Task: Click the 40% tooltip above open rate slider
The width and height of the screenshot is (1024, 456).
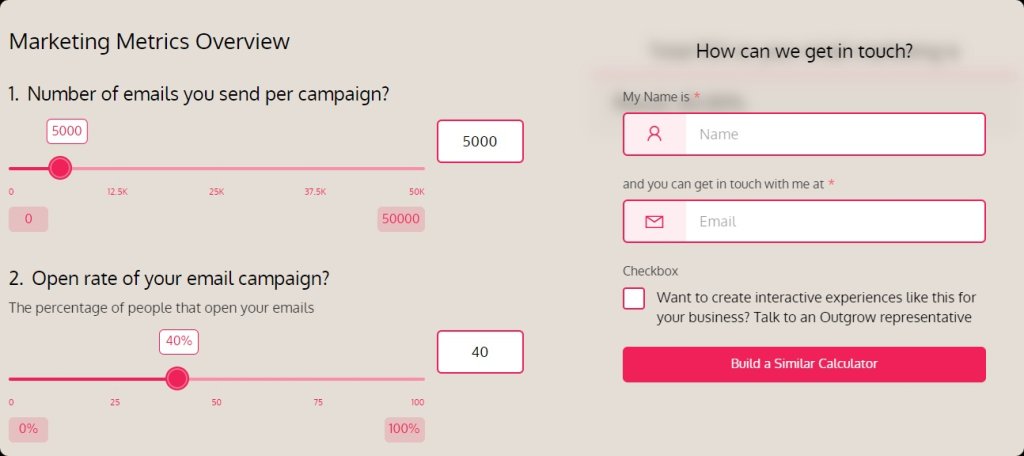Action: (179, 342)
